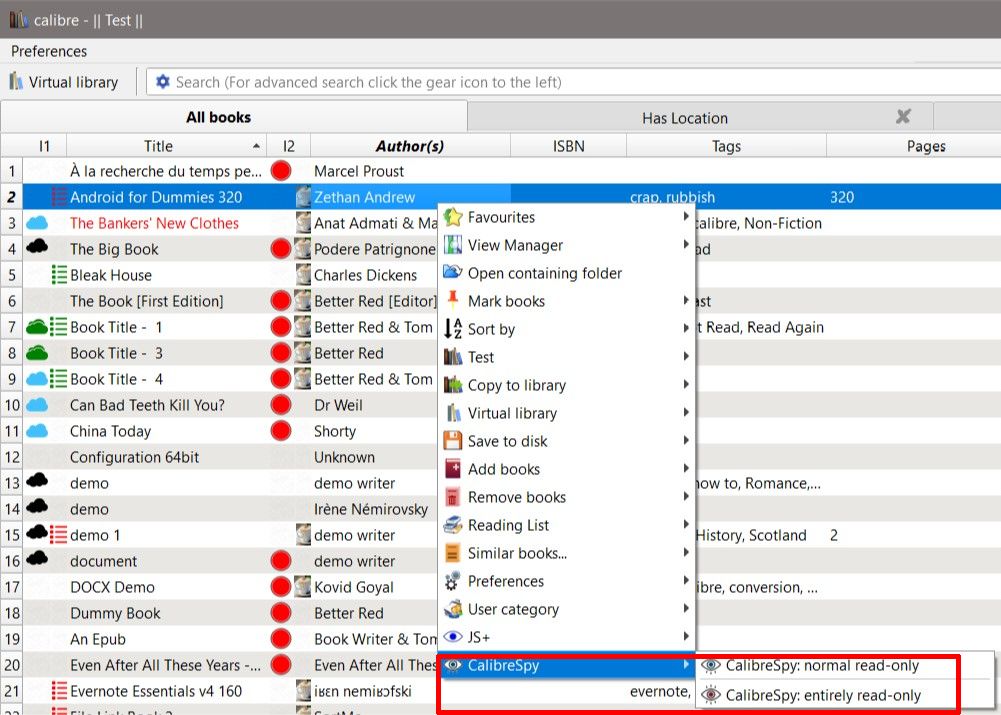This screenshot has height=715, width=1001.
Task: Expand the JS+ submenu arrow
Action: coord(686,636)
